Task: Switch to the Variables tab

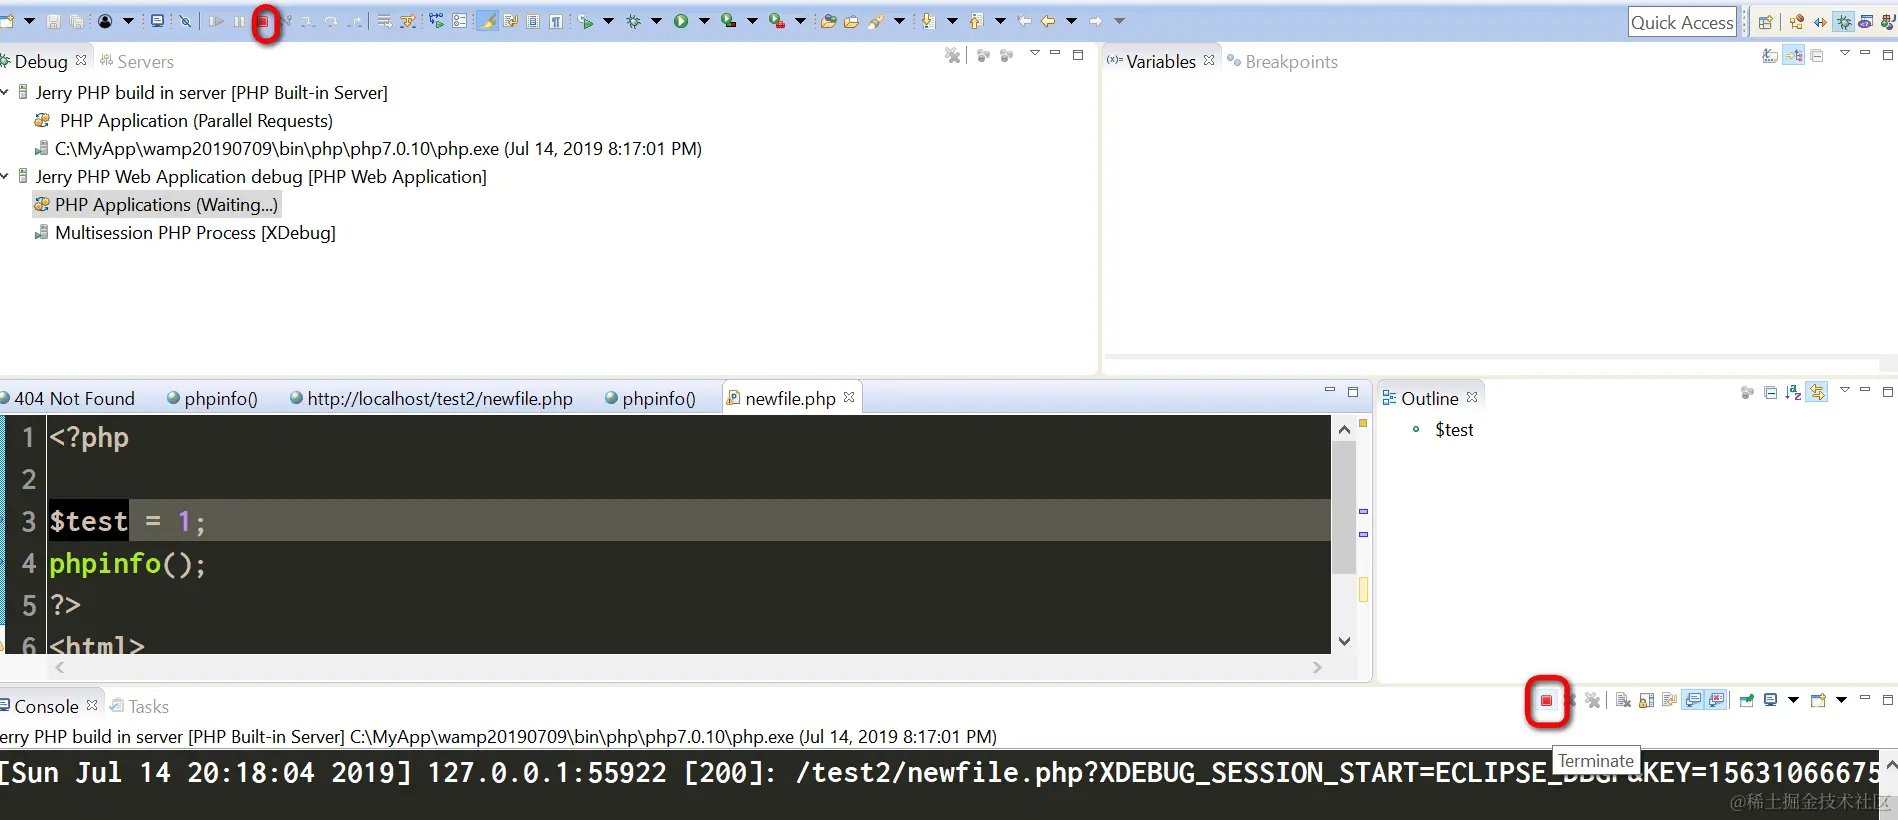Action: click(x=1160, y=61)
